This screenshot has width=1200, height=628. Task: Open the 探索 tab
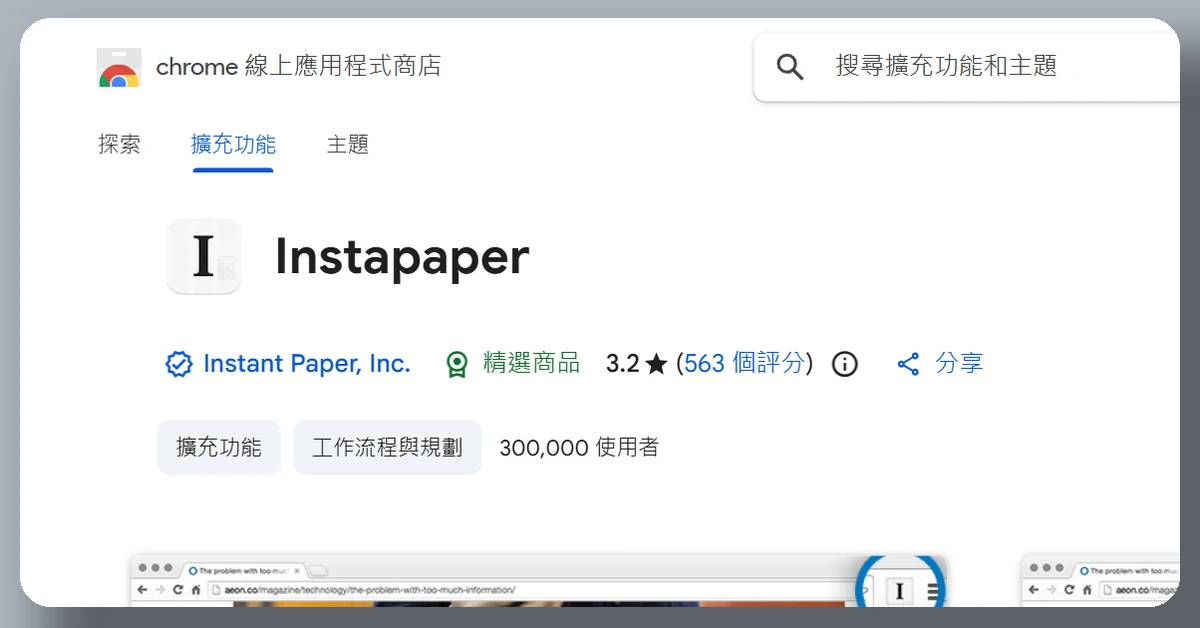[119, 144]
